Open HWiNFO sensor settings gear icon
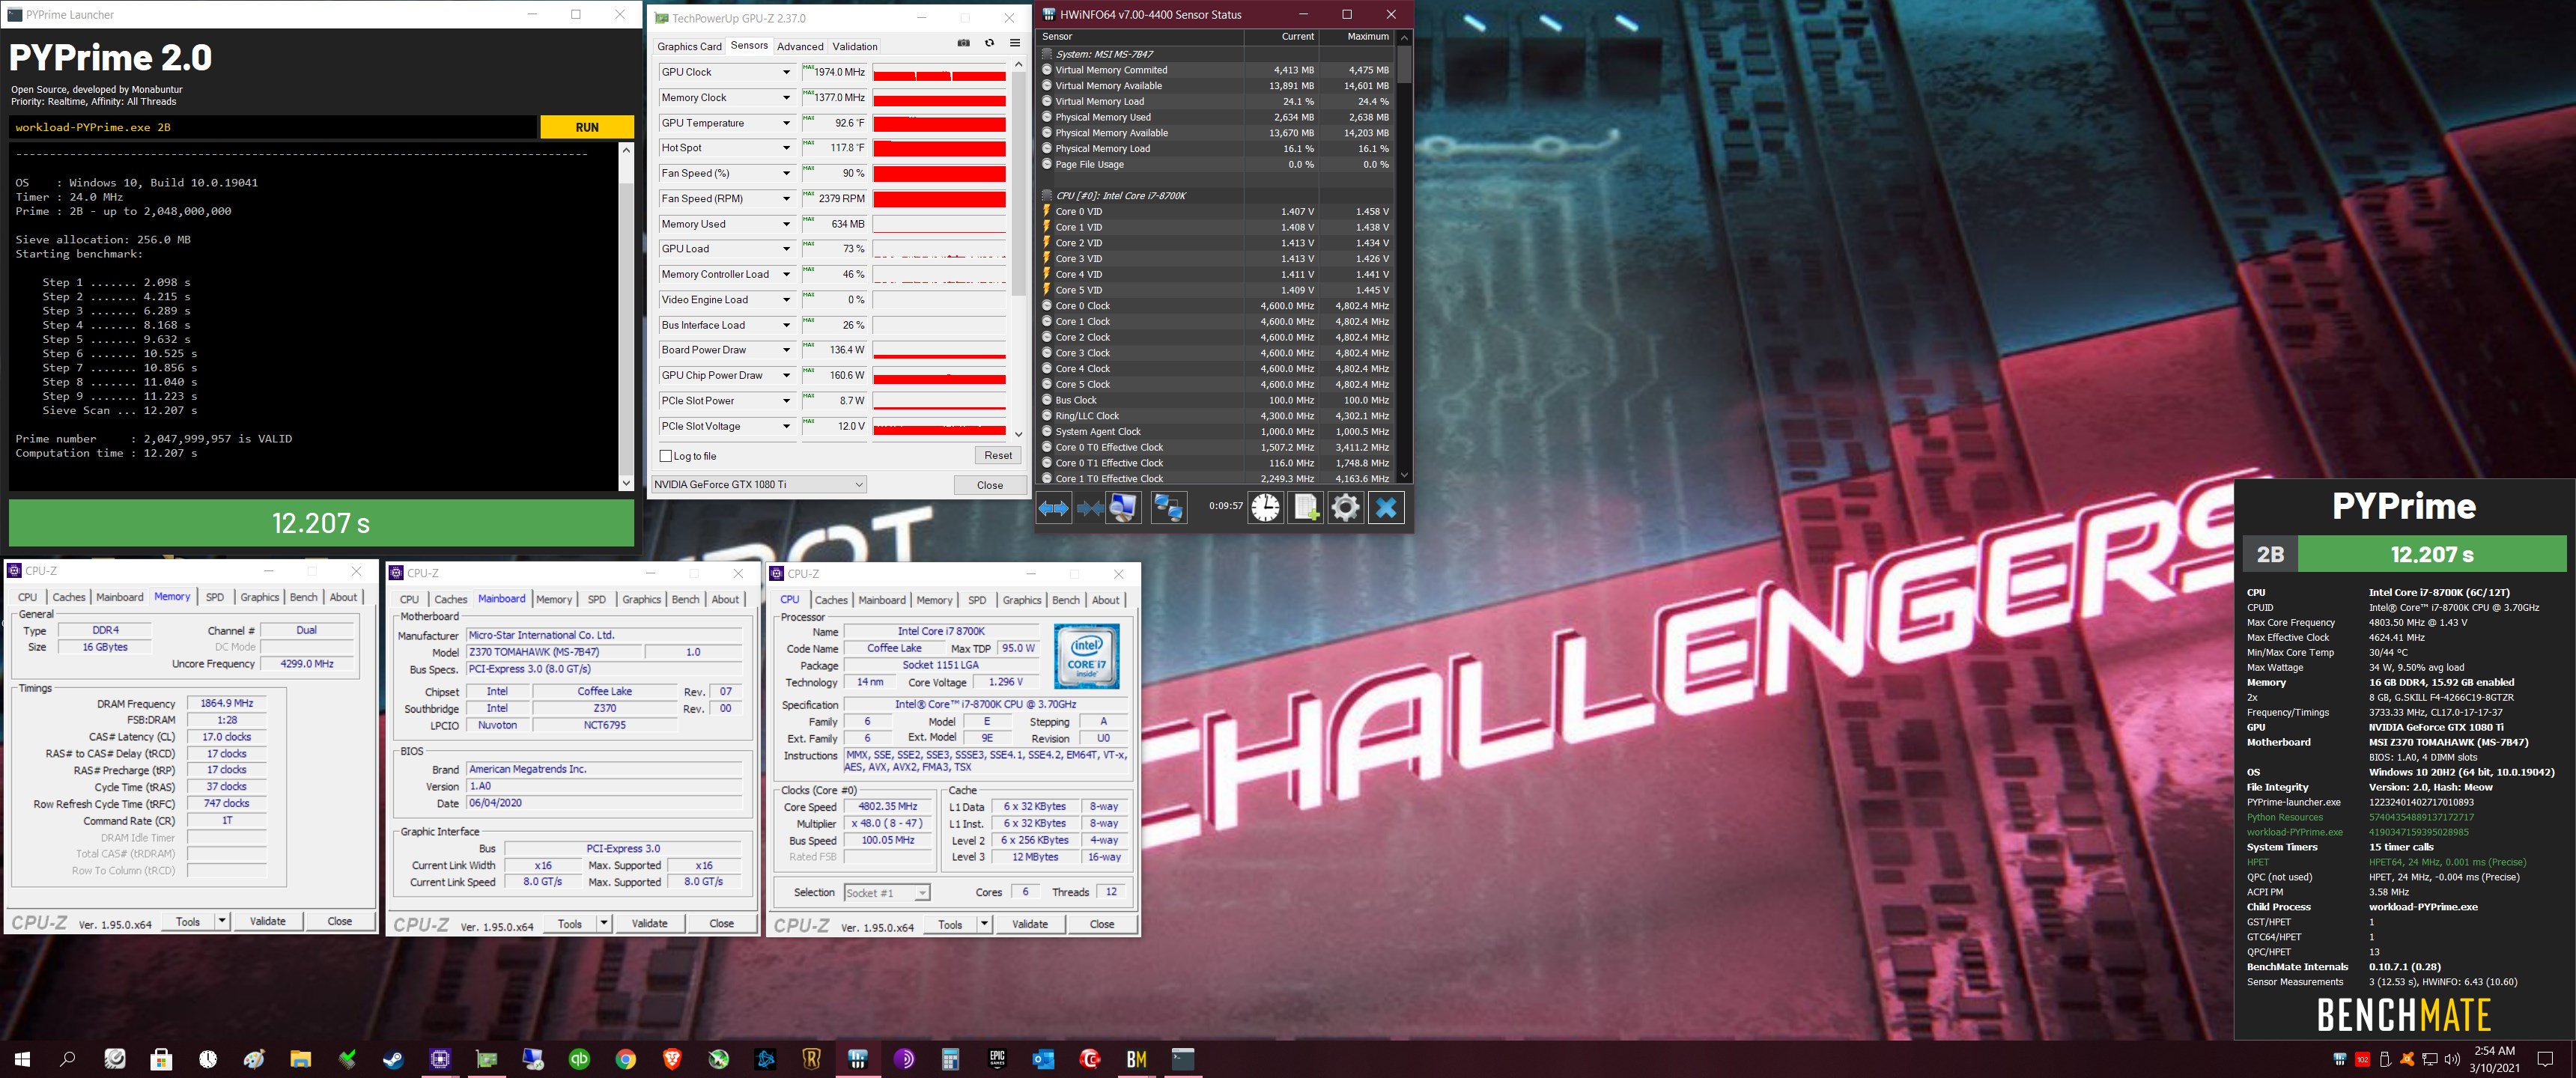Viewport: 2576px width, 1078px height. [1345, 508]
